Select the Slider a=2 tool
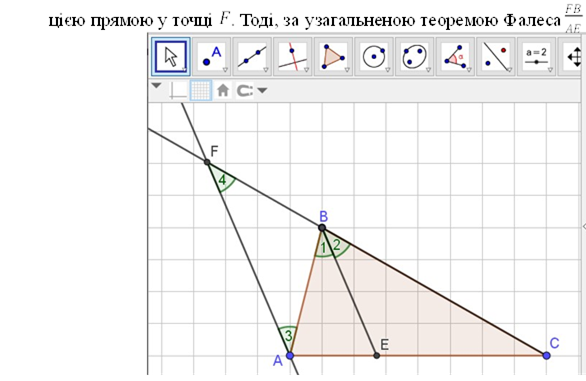 (537, 57)
